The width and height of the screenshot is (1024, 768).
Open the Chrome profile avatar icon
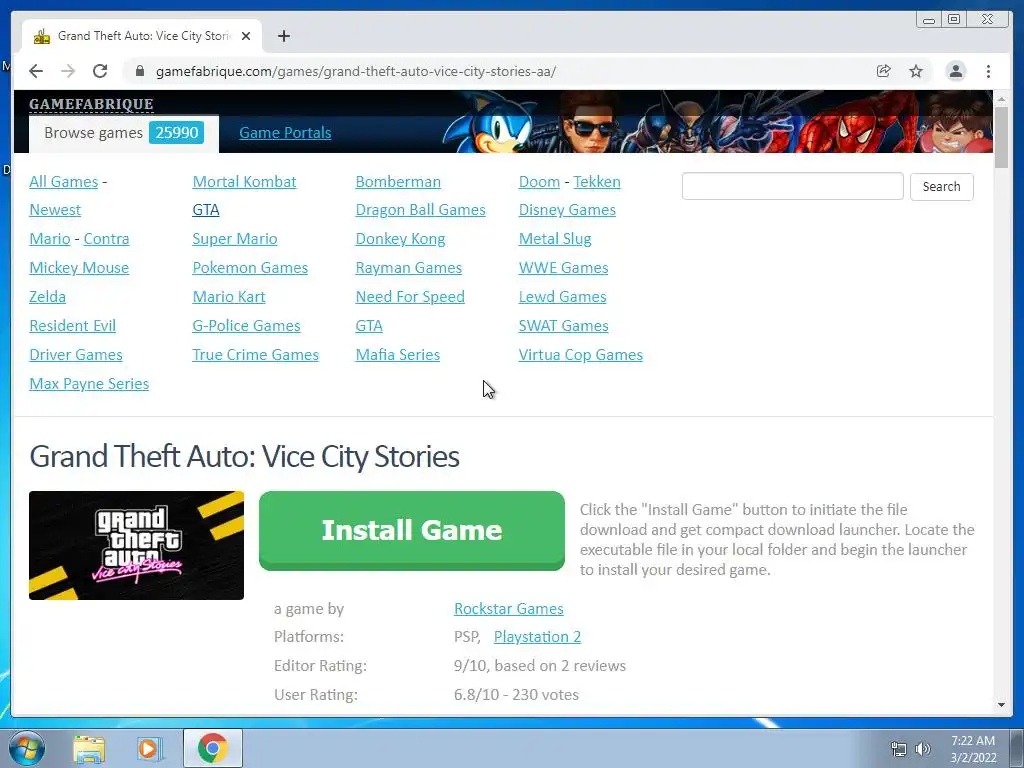tap(955, 71)
